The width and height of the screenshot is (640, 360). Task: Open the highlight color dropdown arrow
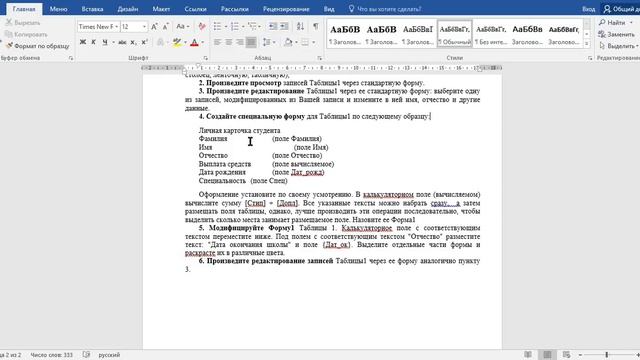click(185, 42)
